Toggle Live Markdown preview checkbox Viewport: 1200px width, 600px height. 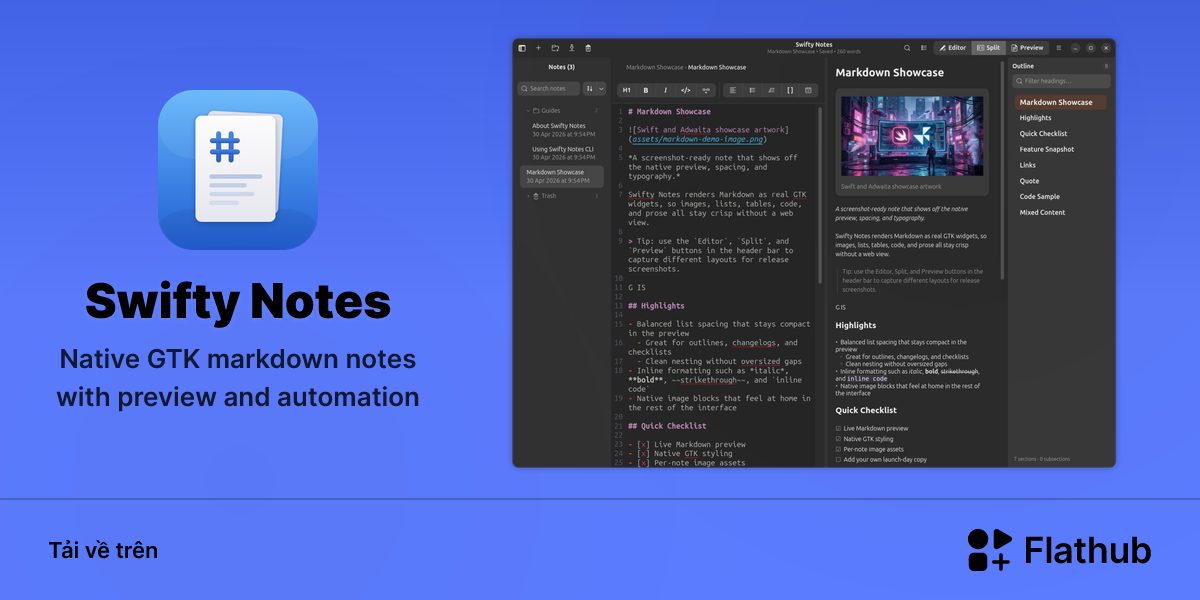(838, 428)
